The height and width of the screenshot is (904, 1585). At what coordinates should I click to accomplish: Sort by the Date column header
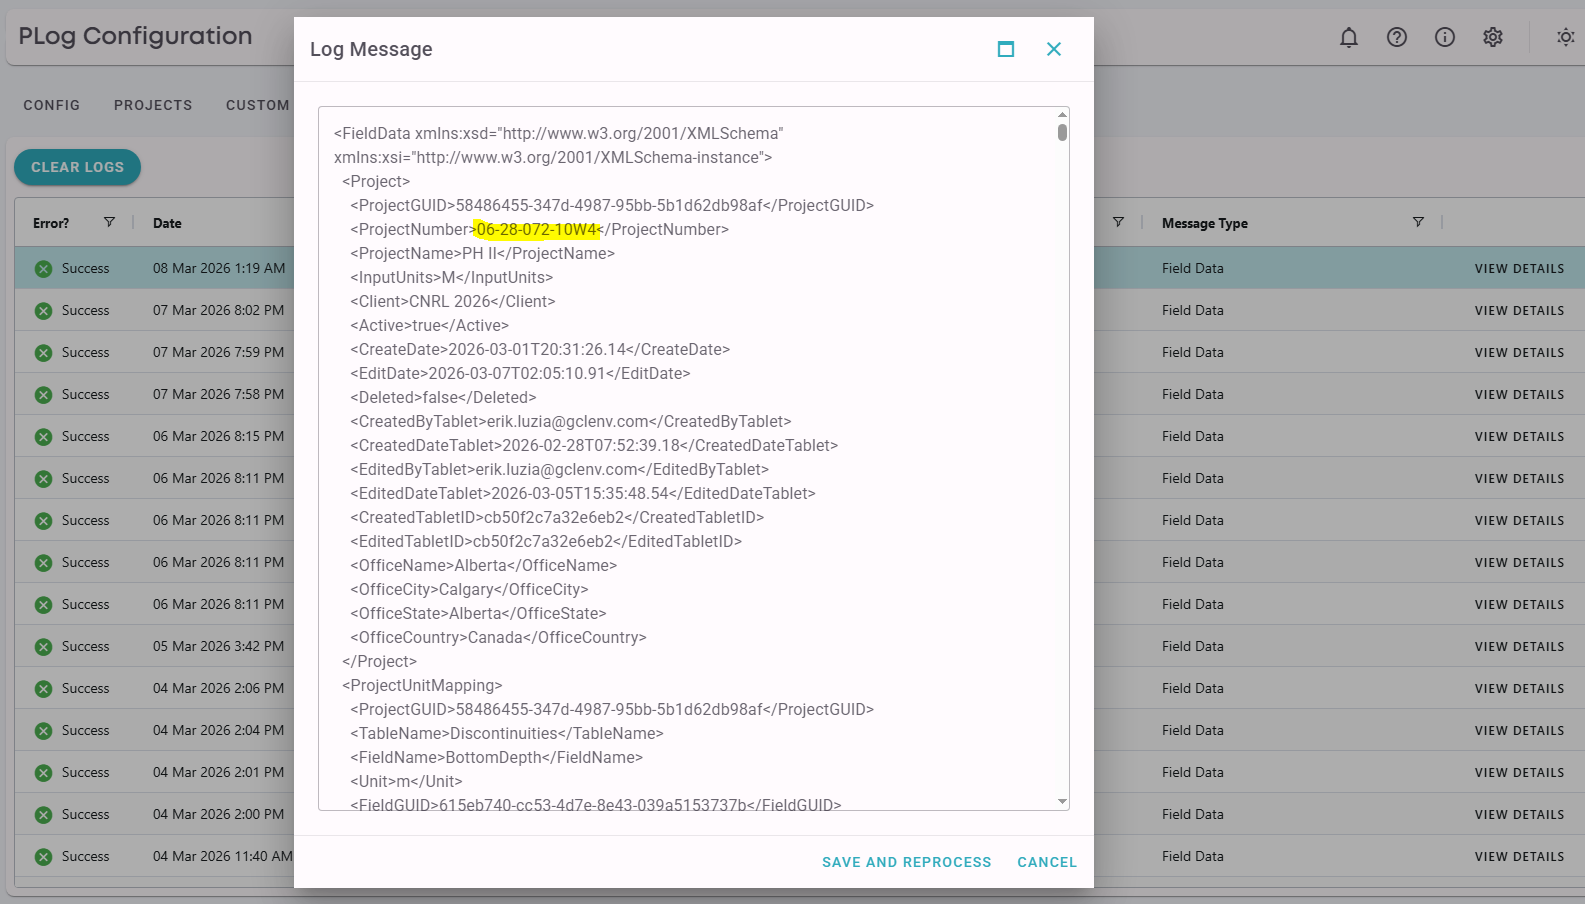(167, 223)
